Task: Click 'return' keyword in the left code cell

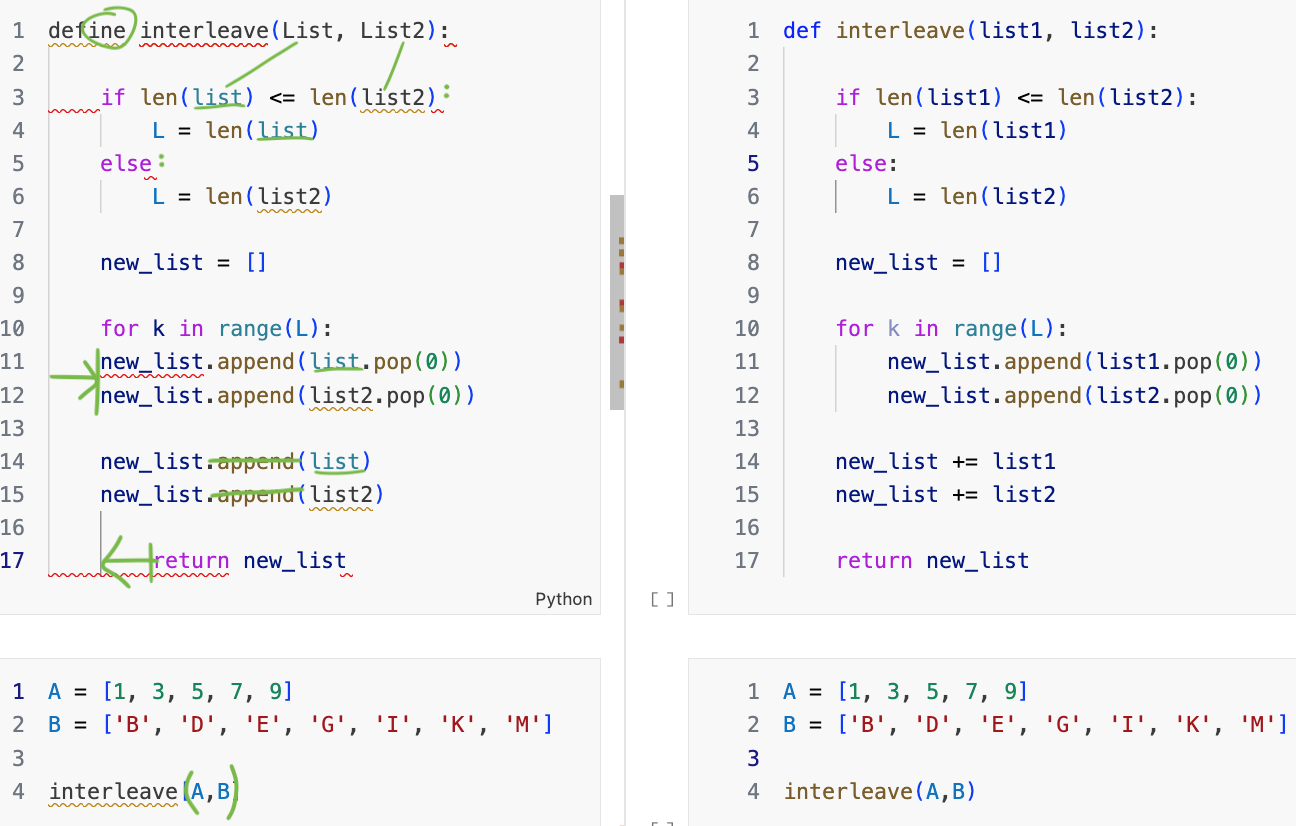Action: [x=191, y=560]
